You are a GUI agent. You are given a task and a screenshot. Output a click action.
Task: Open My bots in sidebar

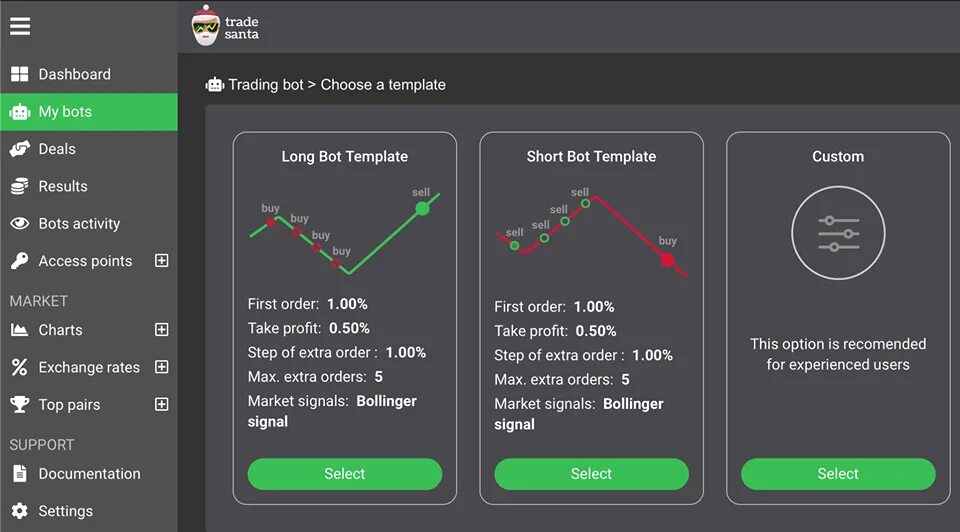tap(65, 112)
